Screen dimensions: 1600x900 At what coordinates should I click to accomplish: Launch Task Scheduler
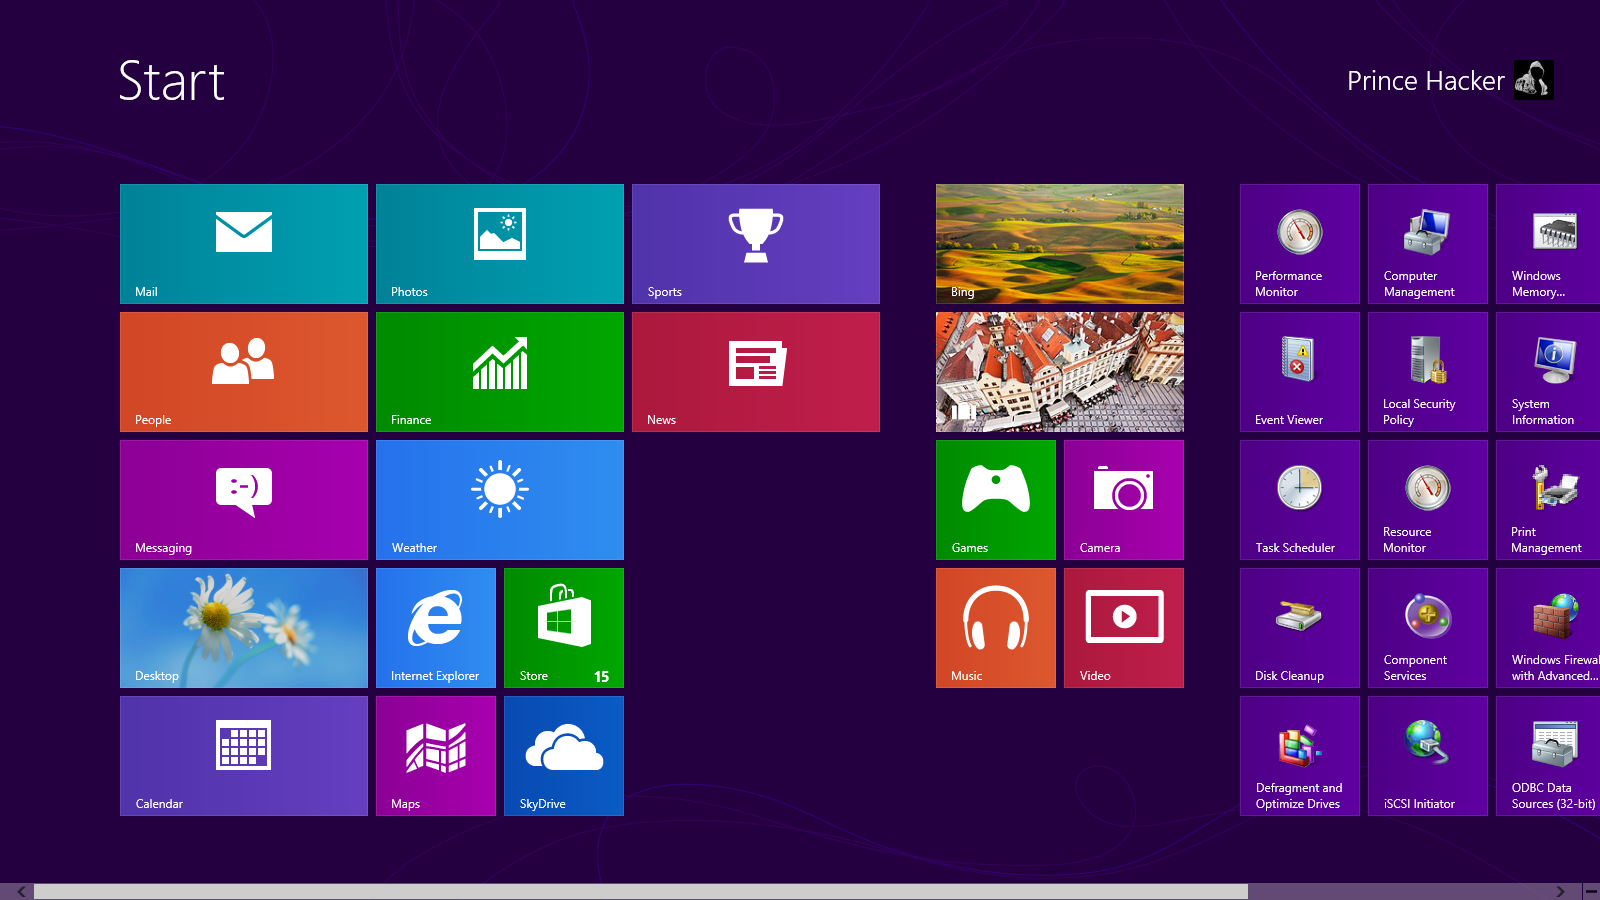pos(1300,500)
